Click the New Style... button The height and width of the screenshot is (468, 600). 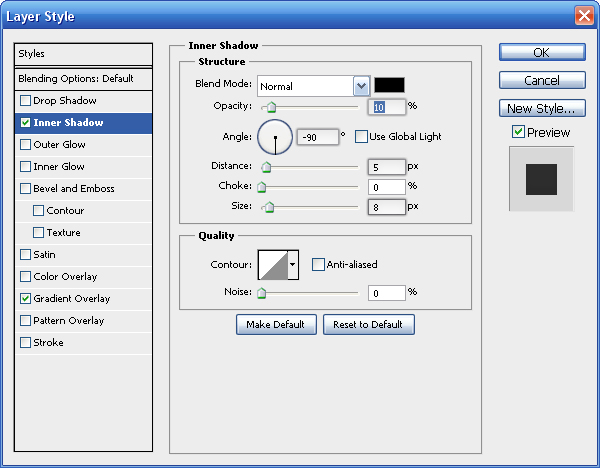click(x=542, y=108)
